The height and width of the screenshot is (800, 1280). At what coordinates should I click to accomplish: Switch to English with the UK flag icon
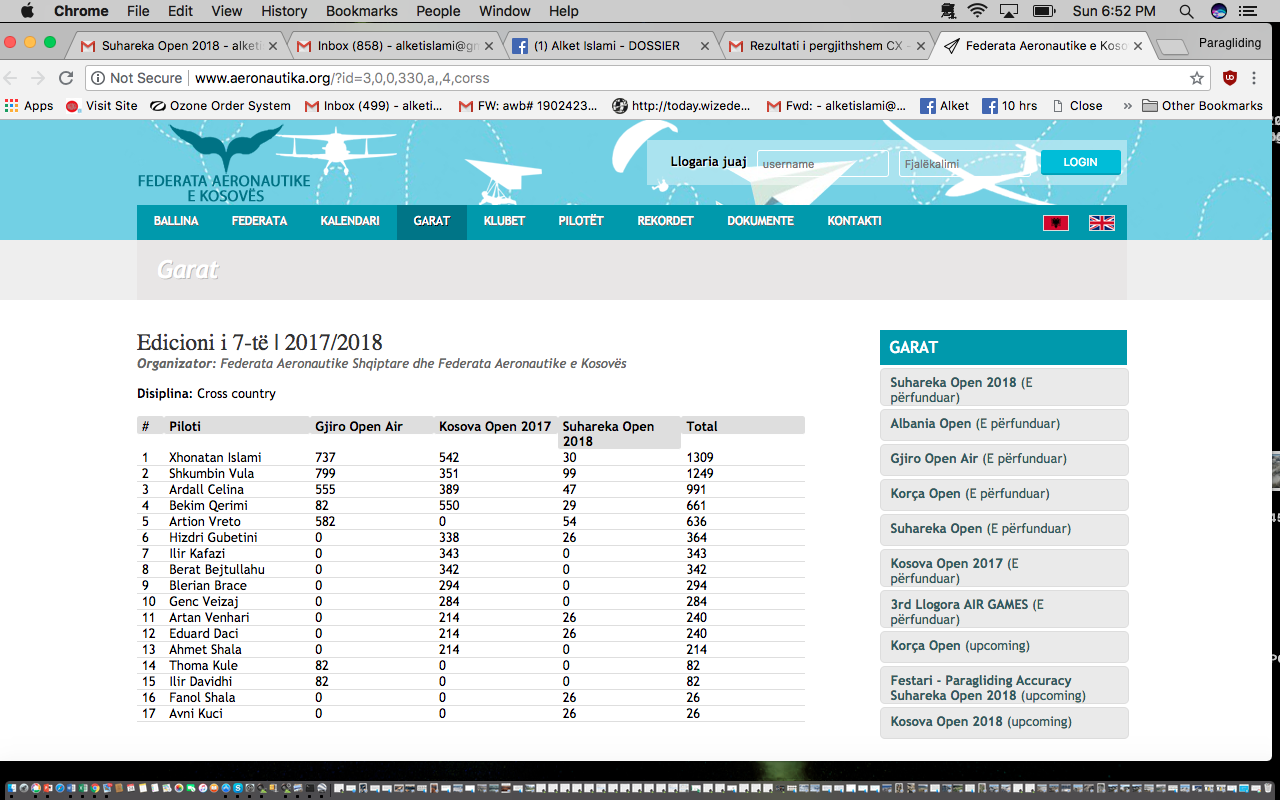[1101, 223]
